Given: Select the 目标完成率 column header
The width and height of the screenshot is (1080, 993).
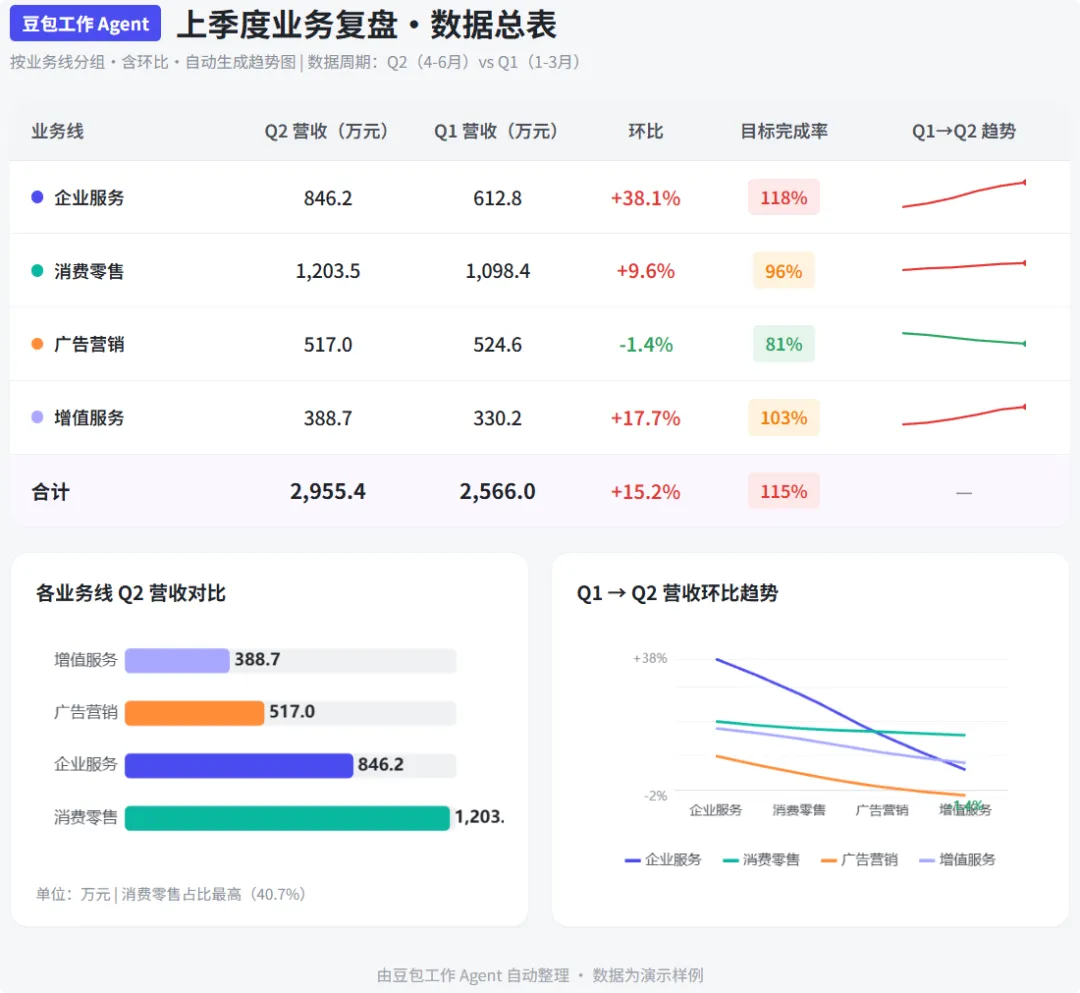Looking at the screenshot, I should pyautogui.click(x=784, y=131).
